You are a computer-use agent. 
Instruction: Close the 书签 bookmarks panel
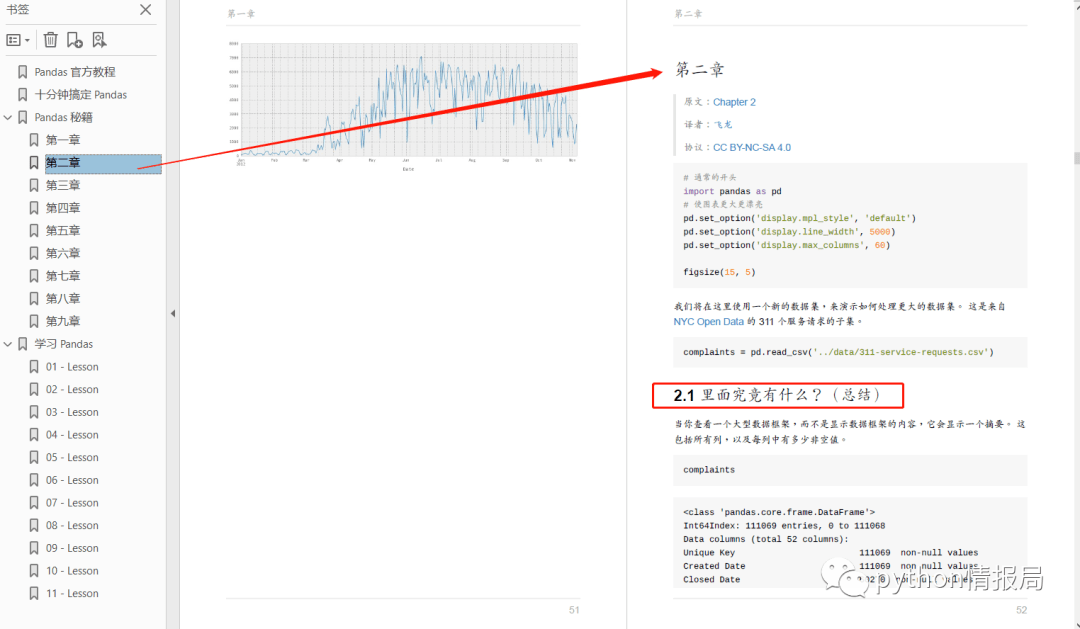pos(146,10)
